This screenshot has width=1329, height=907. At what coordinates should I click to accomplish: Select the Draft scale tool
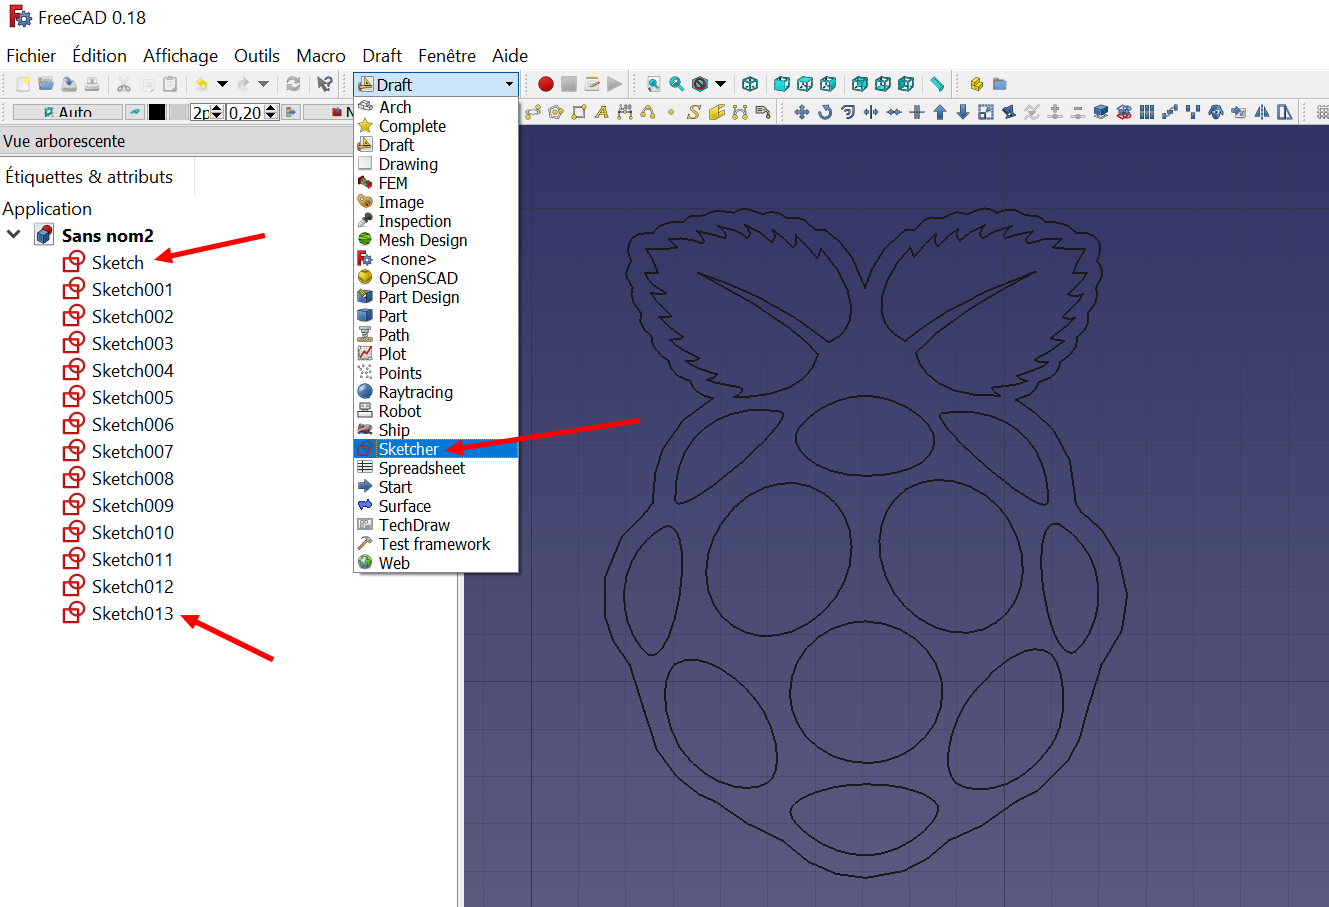986,112
